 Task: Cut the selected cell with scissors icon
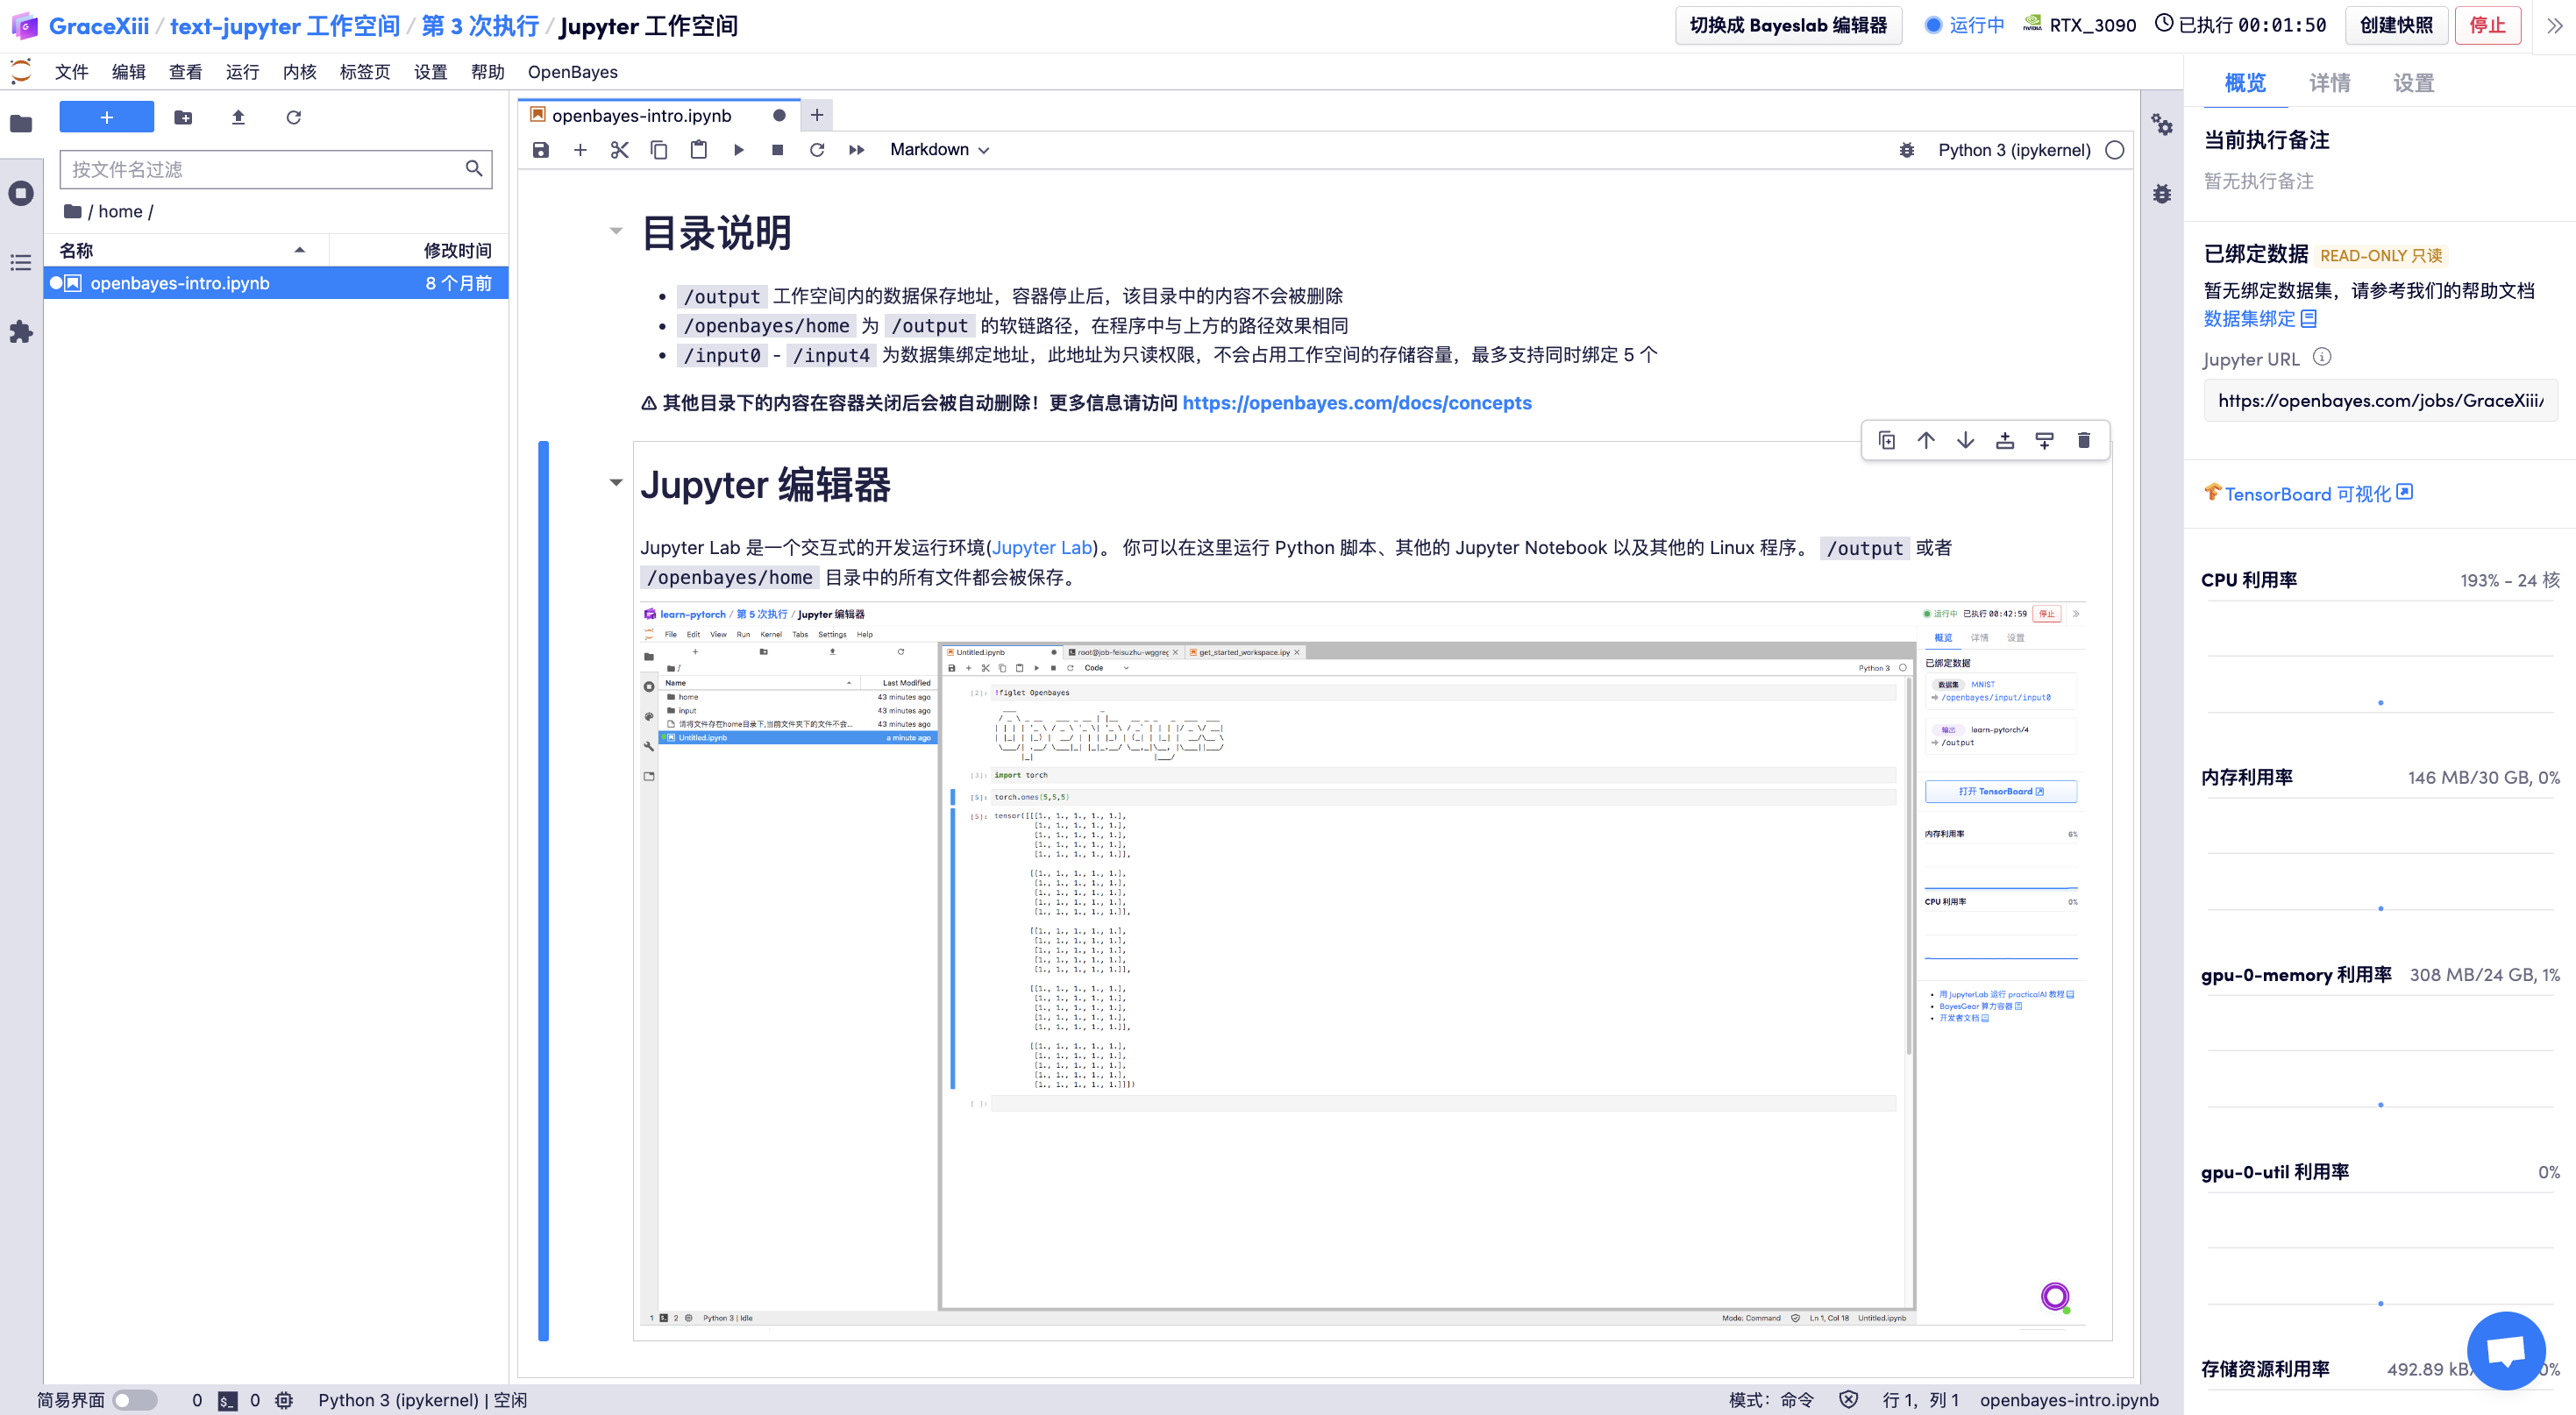tap(619, 150)
